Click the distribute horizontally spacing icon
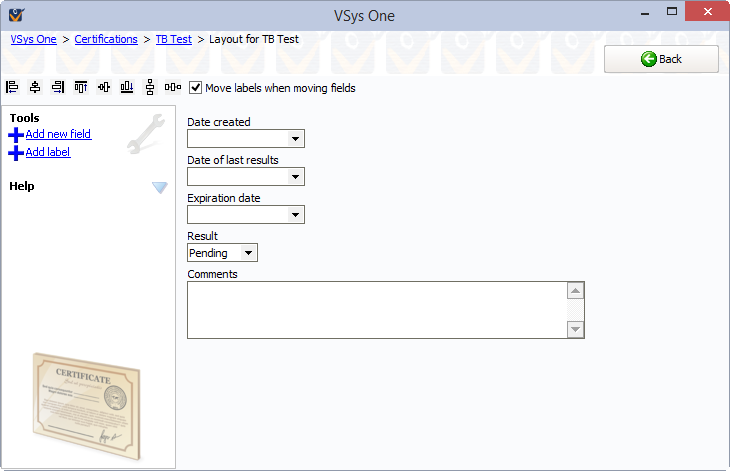 click(173, 88)
